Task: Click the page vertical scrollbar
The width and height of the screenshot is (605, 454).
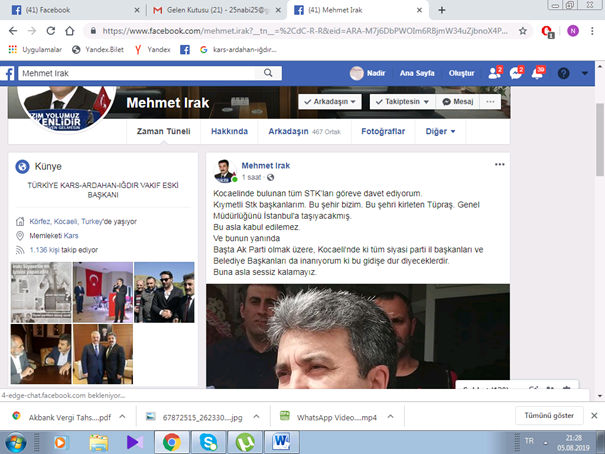Action: coord(600,139)
